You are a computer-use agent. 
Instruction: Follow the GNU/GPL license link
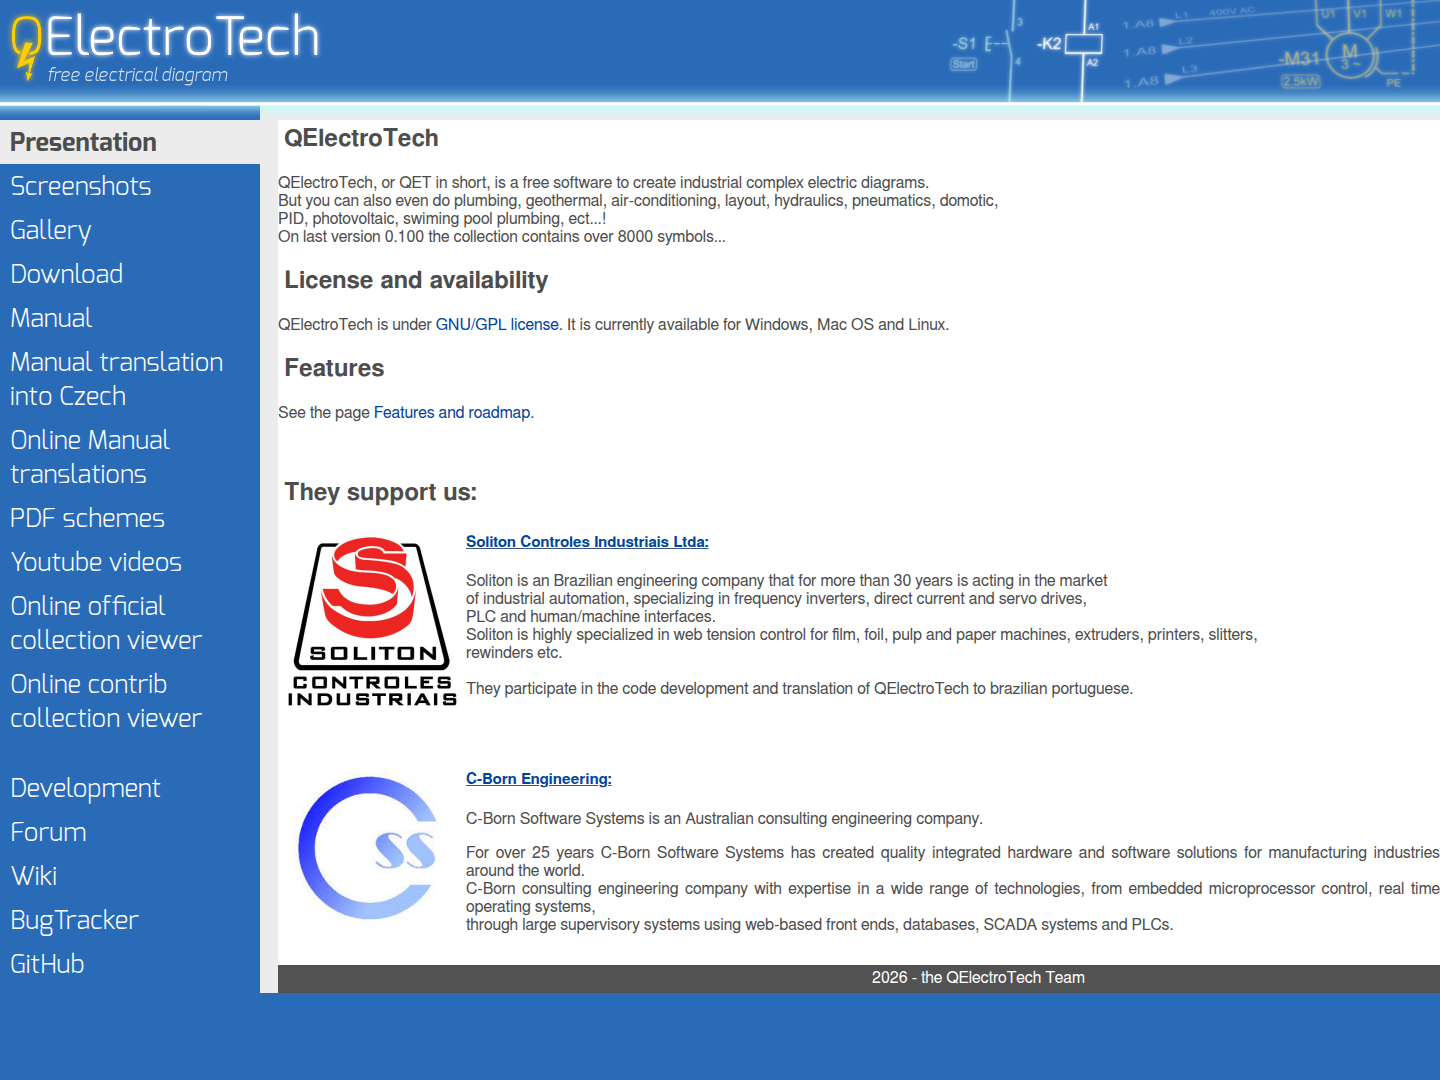point(497,325)
